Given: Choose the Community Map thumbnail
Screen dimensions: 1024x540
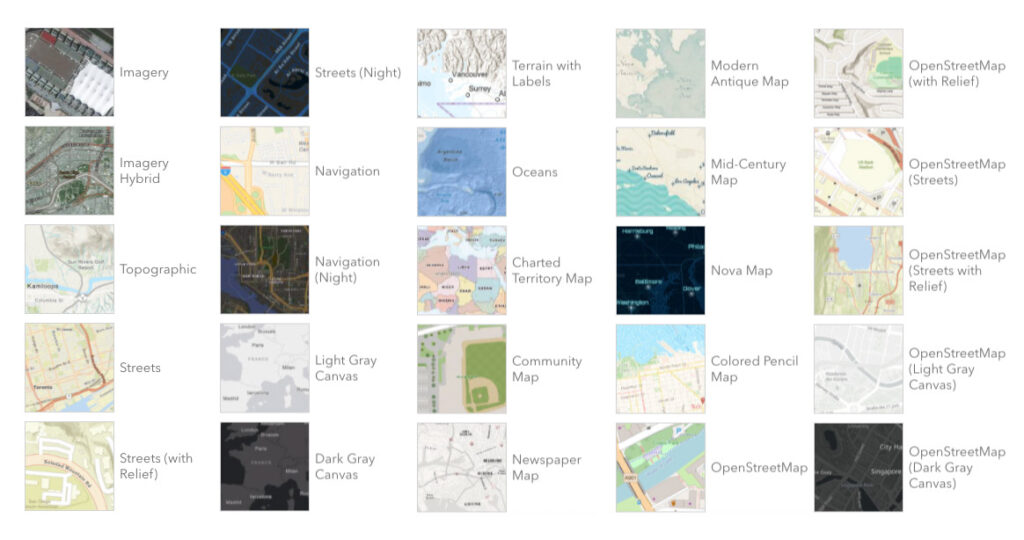Looking at the screenshot, I should pyautogui.click(x=462, y=369).
